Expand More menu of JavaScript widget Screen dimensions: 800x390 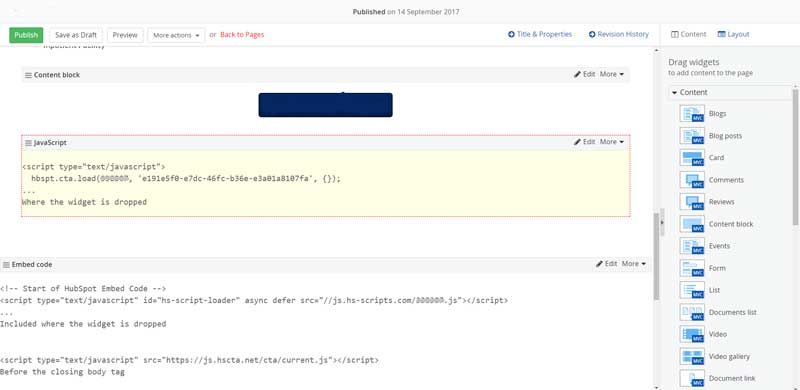tap(612, 142)
